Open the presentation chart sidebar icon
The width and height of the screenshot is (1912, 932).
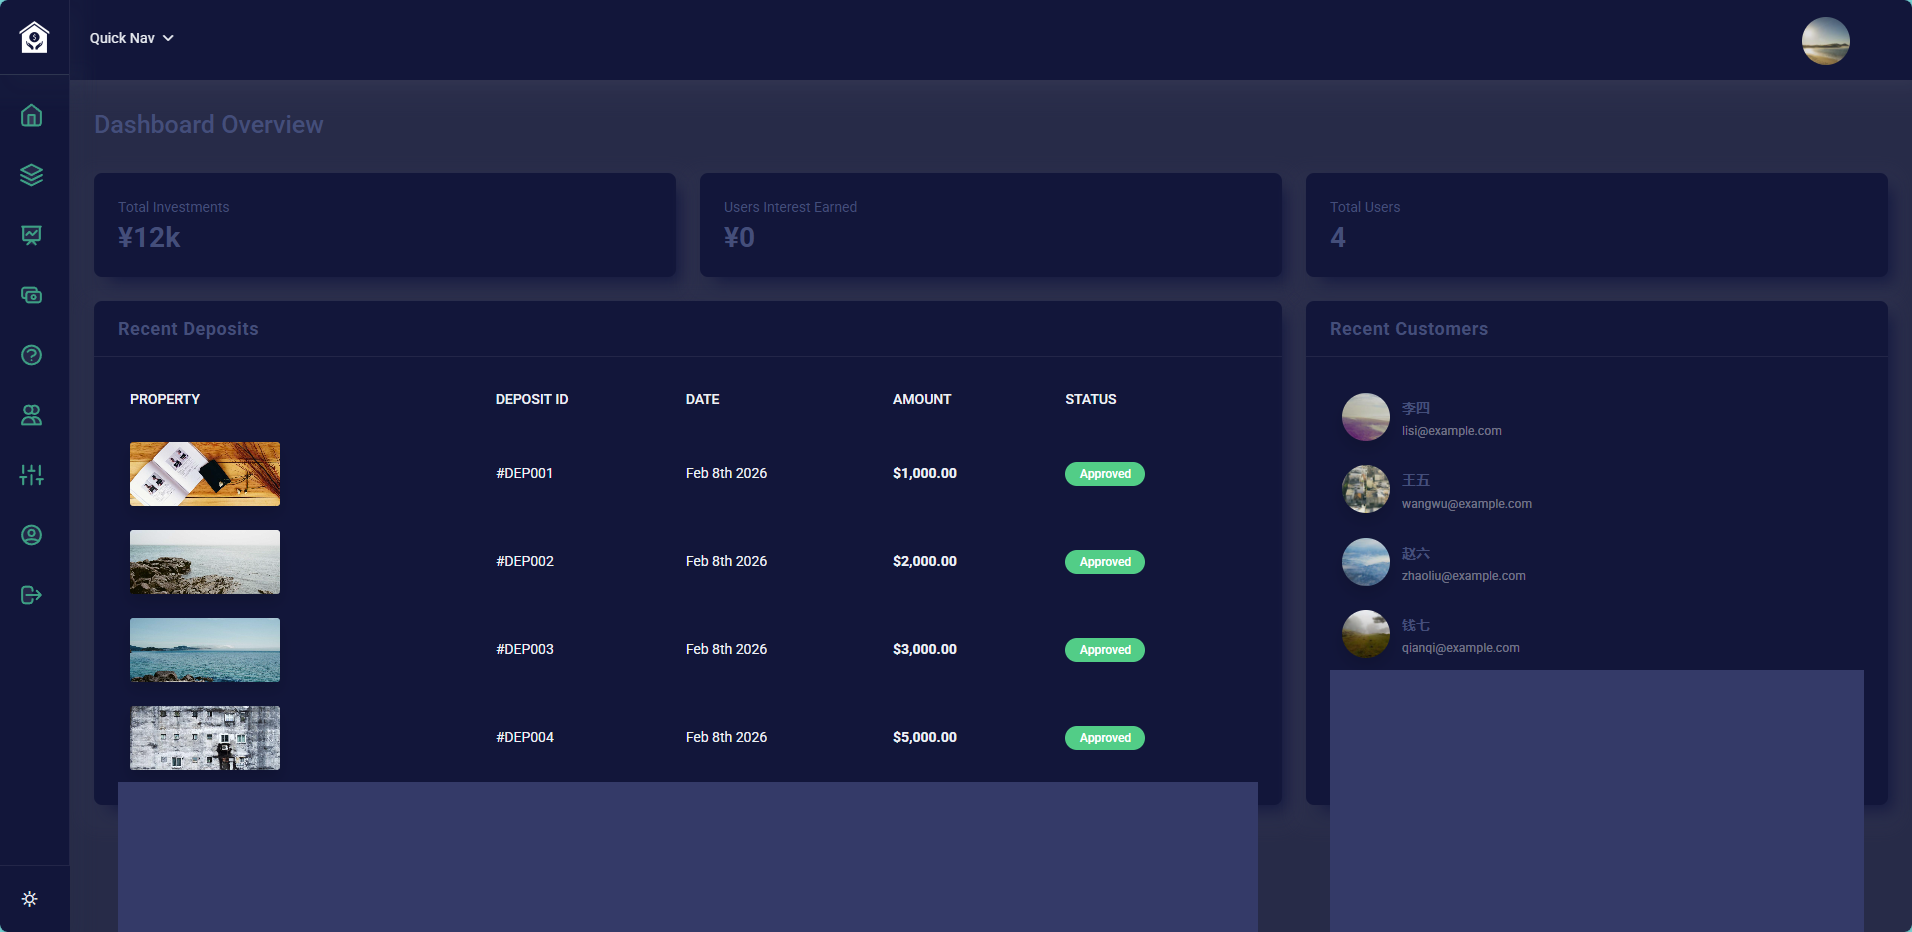click(x=32, y=235)
